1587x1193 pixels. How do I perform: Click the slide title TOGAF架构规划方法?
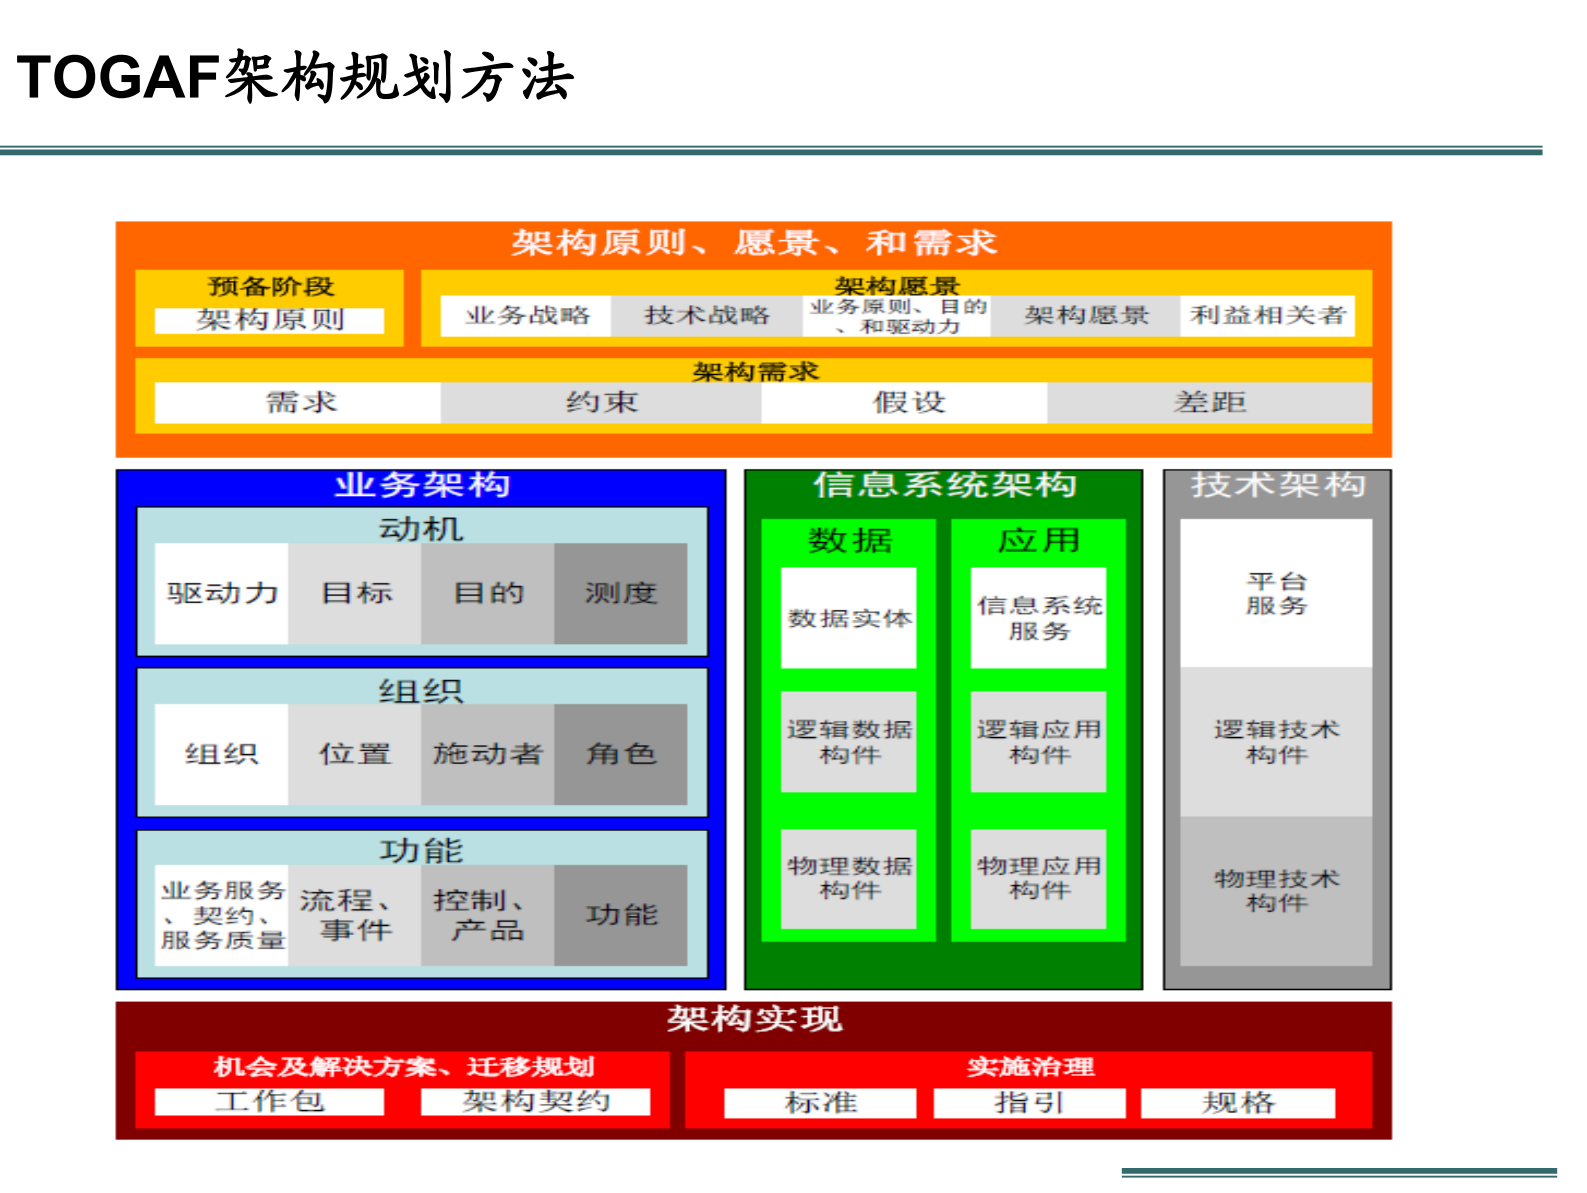pos(296,77)
